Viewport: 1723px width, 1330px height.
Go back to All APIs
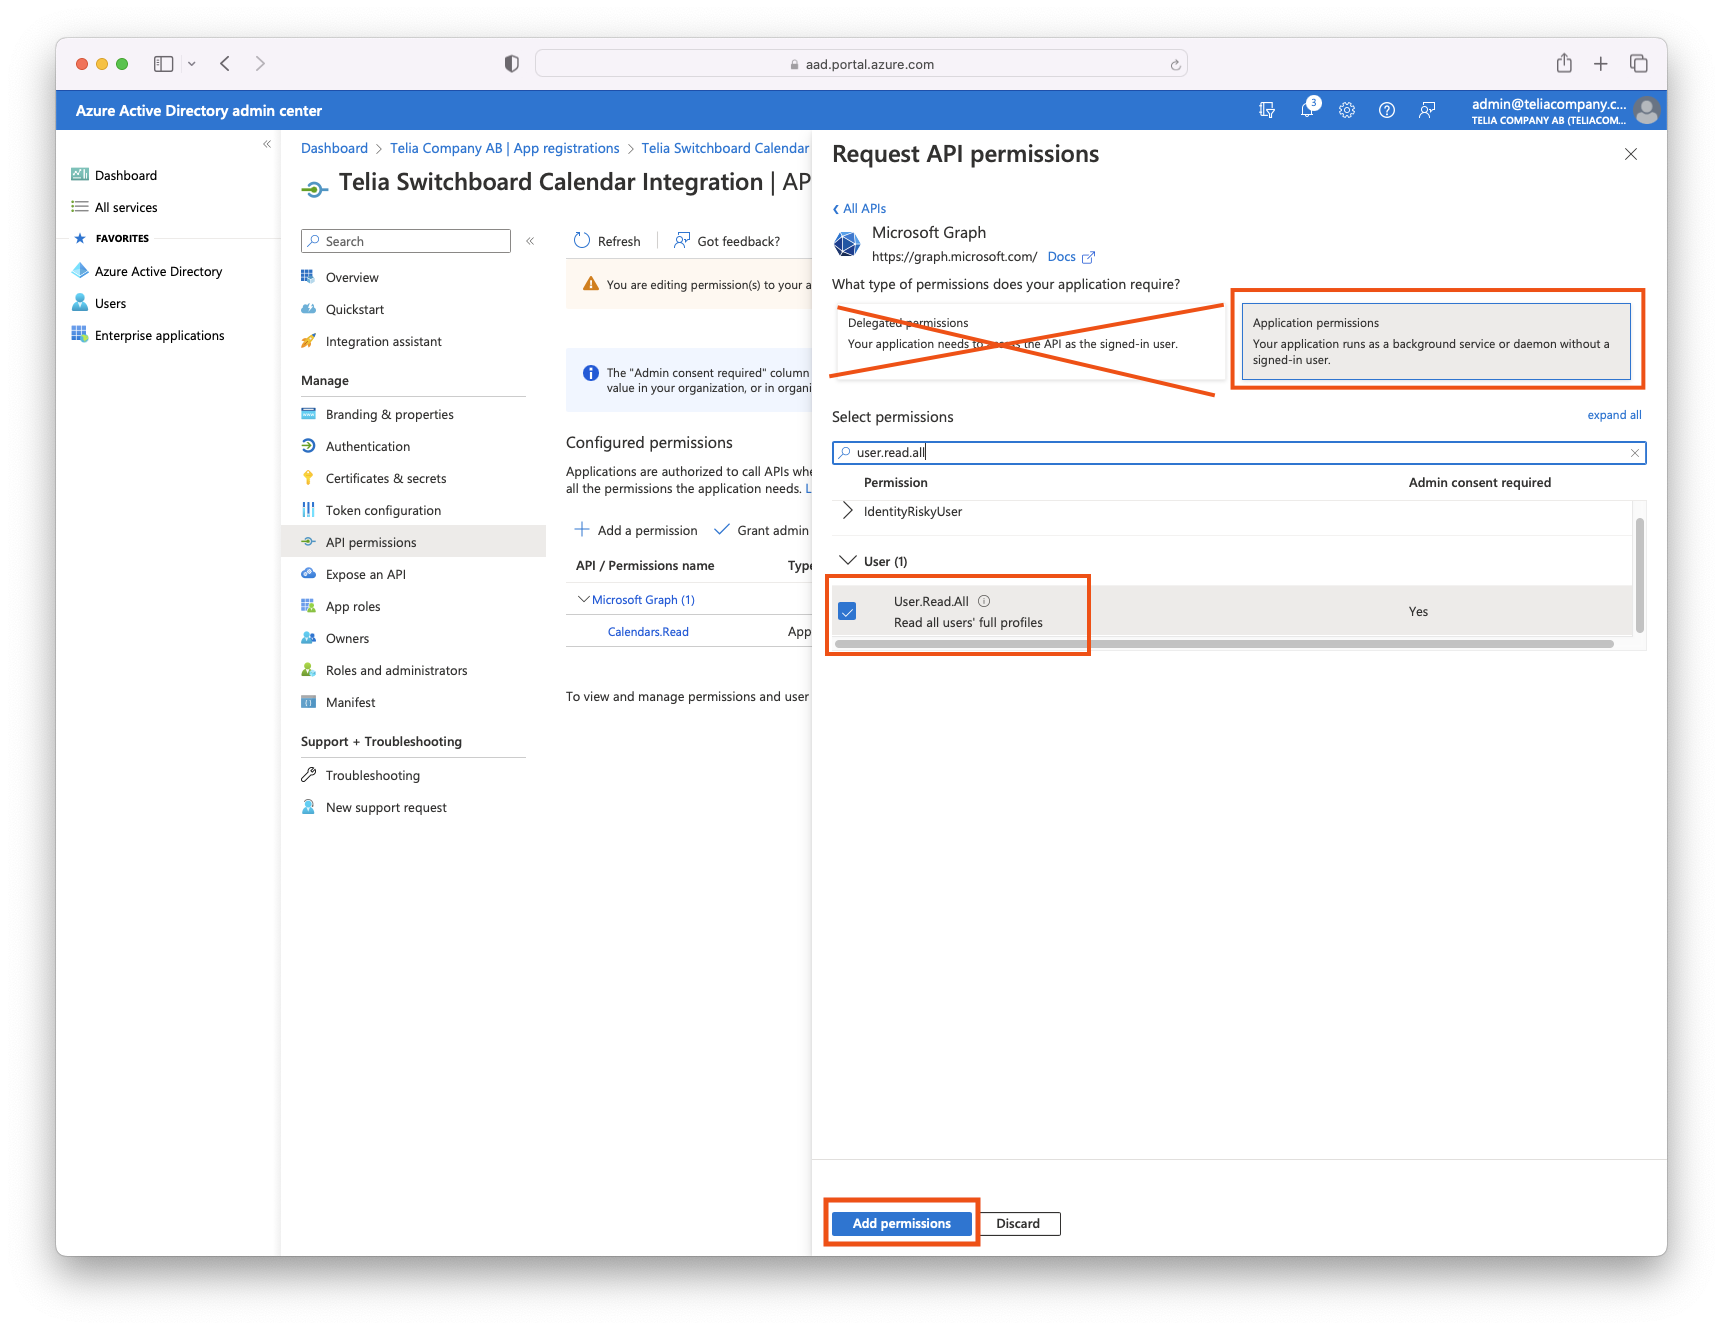click(860, 208)
